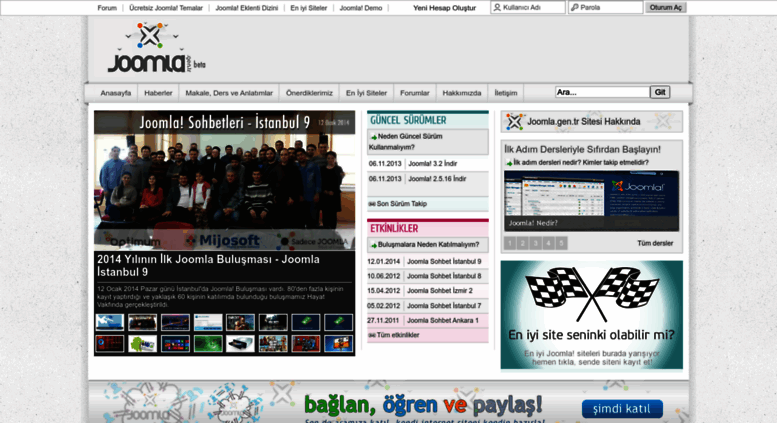Click the Joomla beta logo
The image size is (777, 423).
[x=156, y=49]
